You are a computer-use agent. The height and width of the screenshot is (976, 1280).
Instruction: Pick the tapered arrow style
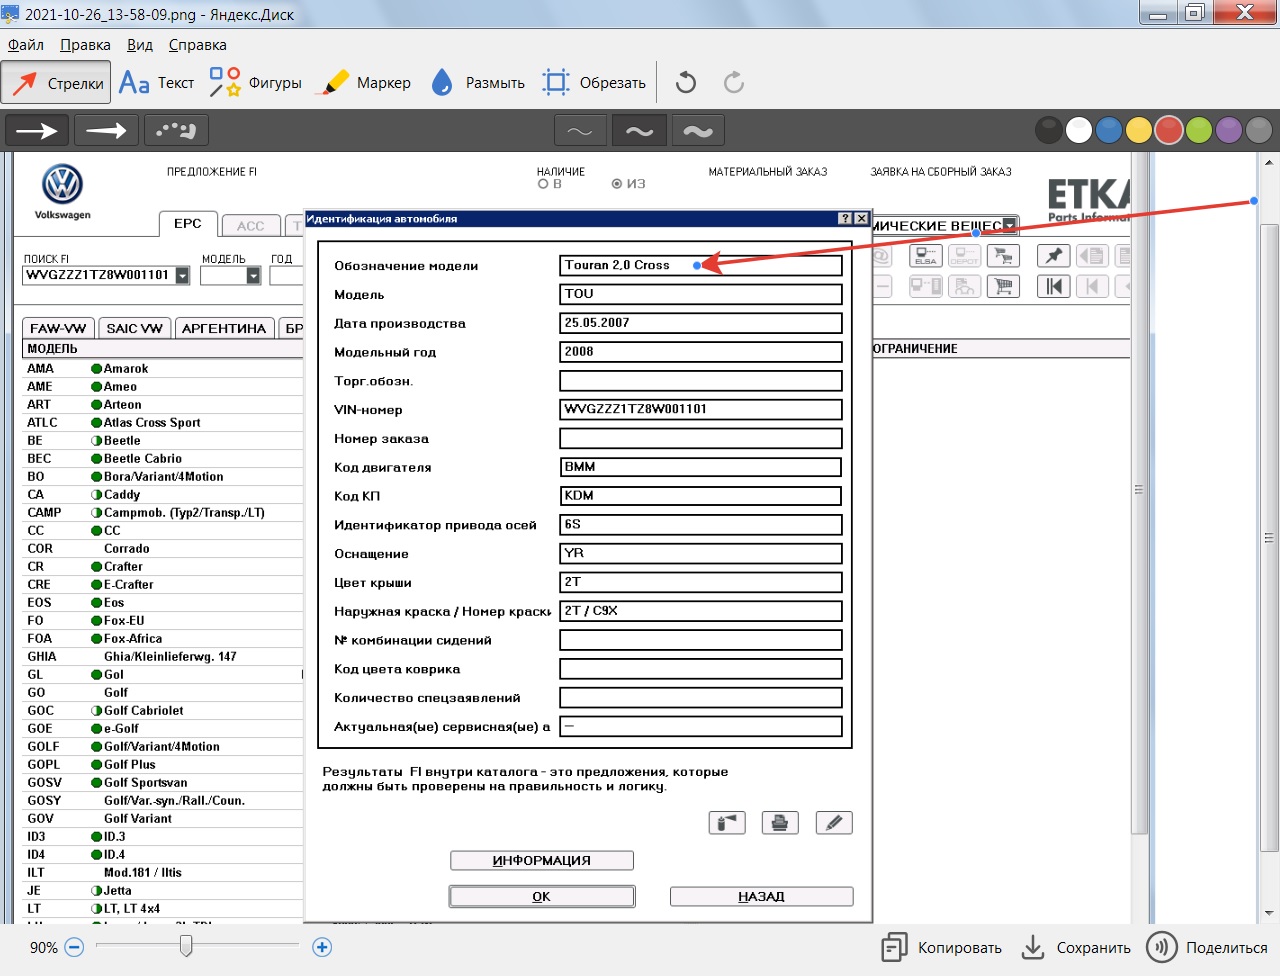(x=106, y=130)
